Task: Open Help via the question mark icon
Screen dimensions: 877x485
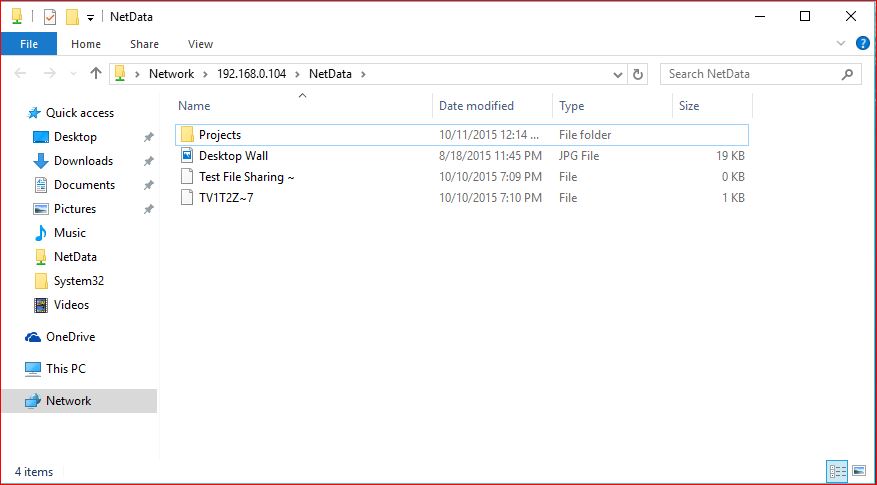Action: coord(863,43)
